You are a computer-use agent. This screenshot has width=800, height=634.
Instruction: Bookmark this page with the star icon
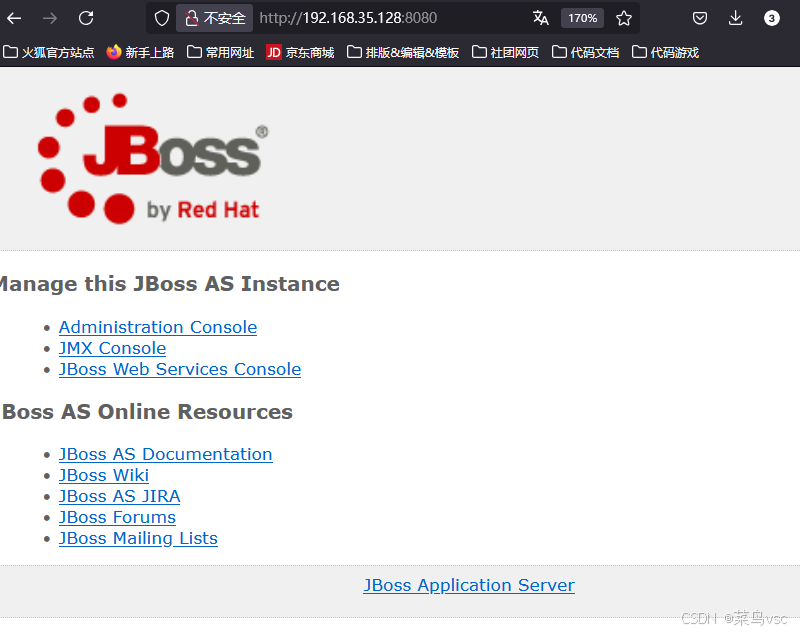tap(623, 18)
